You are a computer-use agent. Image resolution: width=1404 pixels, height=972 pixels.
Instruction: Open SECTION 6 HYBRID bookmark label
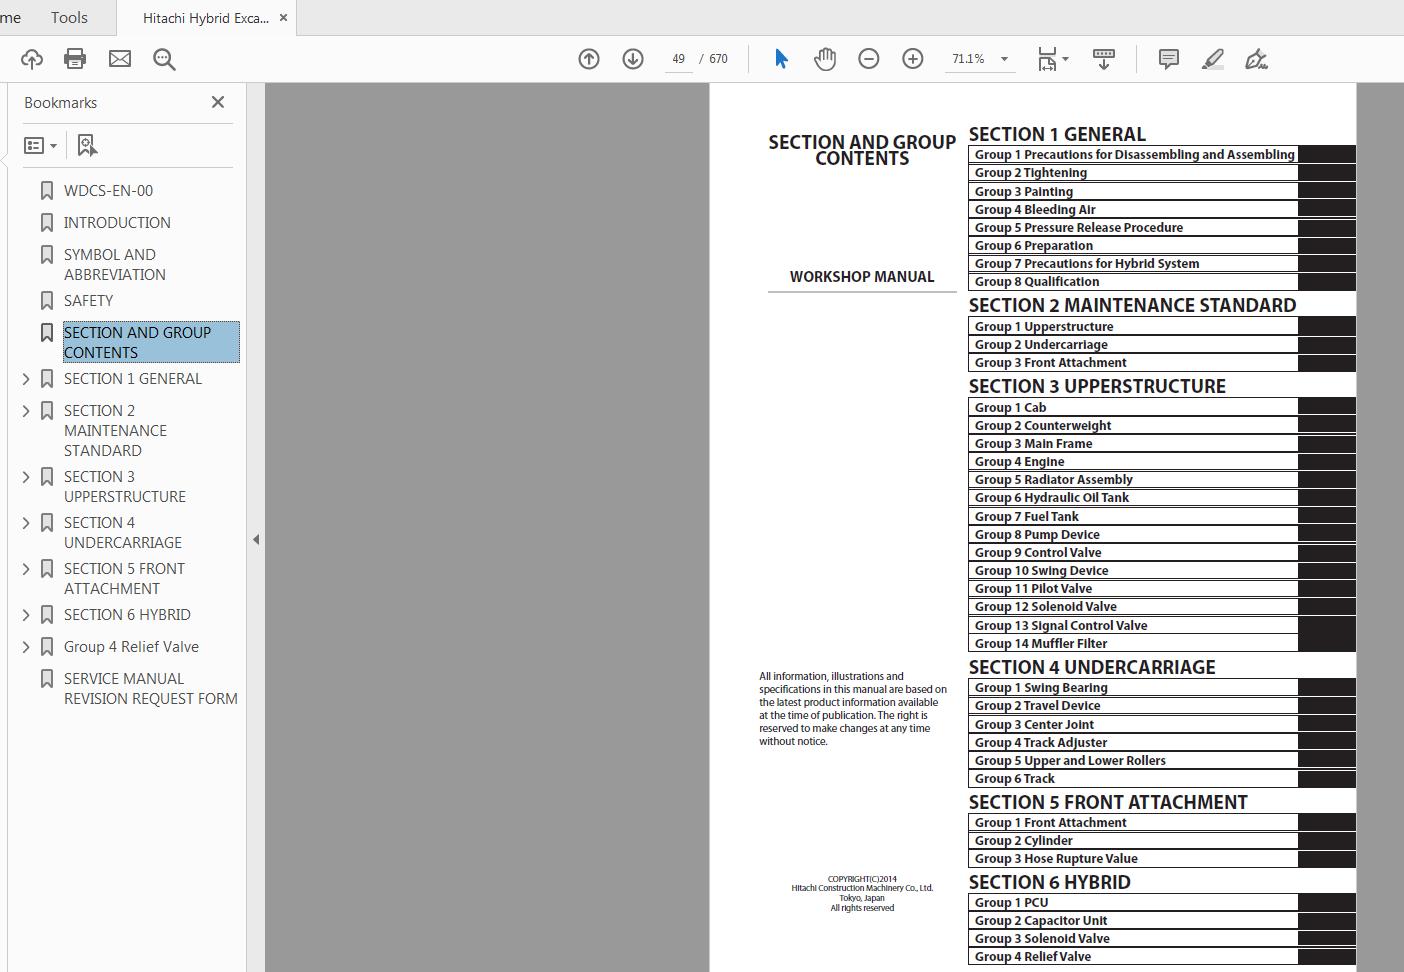tap(127, 615)
